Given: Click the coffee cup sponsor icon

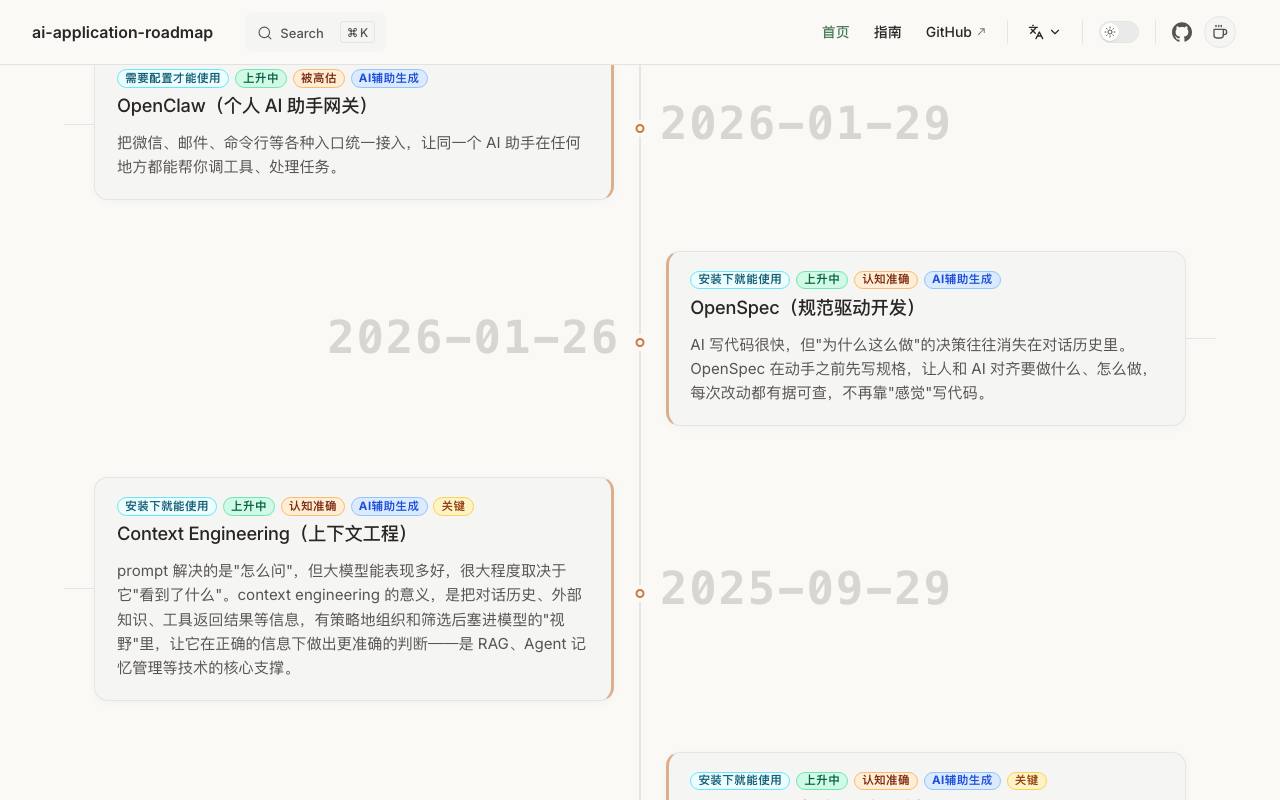Looking at the screenshot, I should [x=1220, y=32].
